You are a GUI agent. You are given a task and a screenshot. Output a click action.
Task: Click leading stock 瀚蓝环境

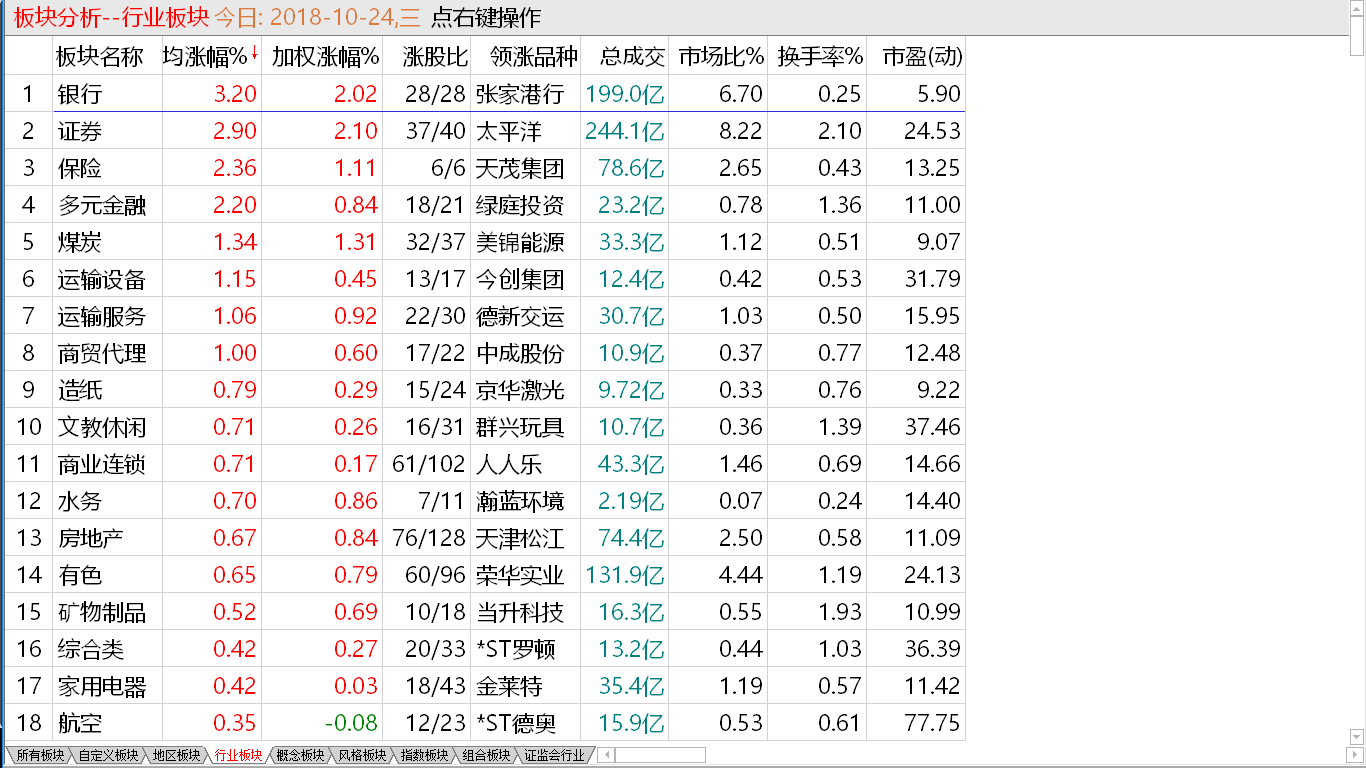[520, 501]
